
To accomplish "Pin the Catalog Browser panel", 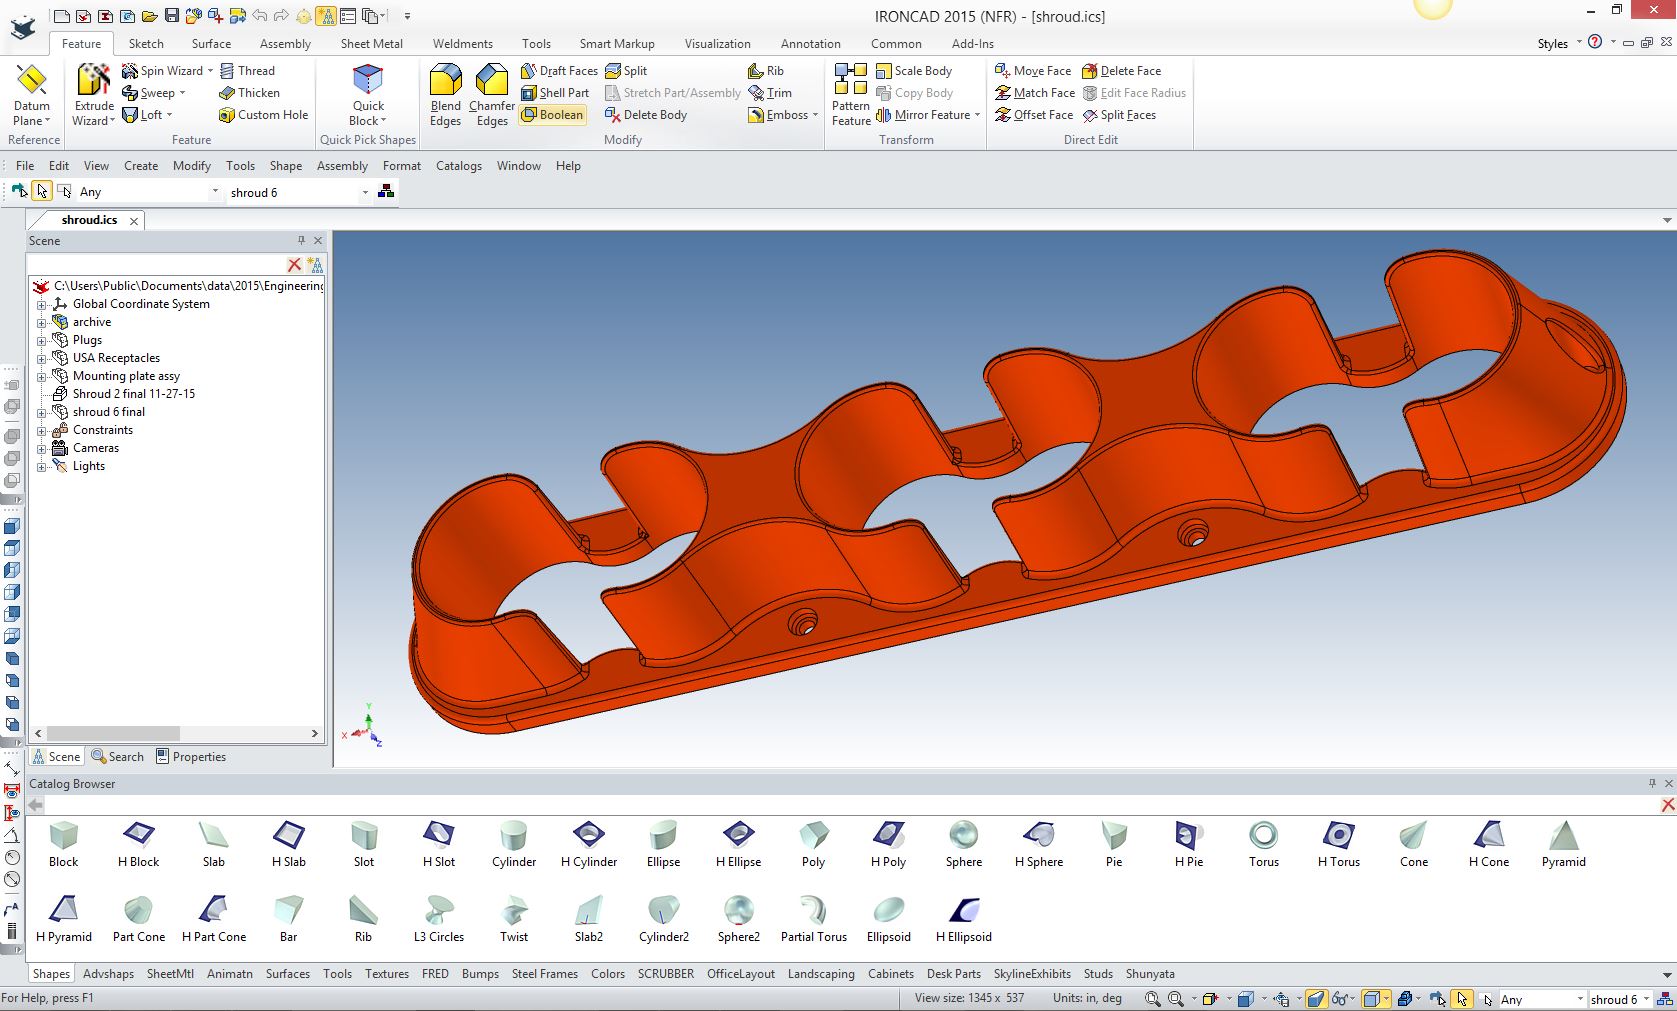I will tap(1652, 784).
